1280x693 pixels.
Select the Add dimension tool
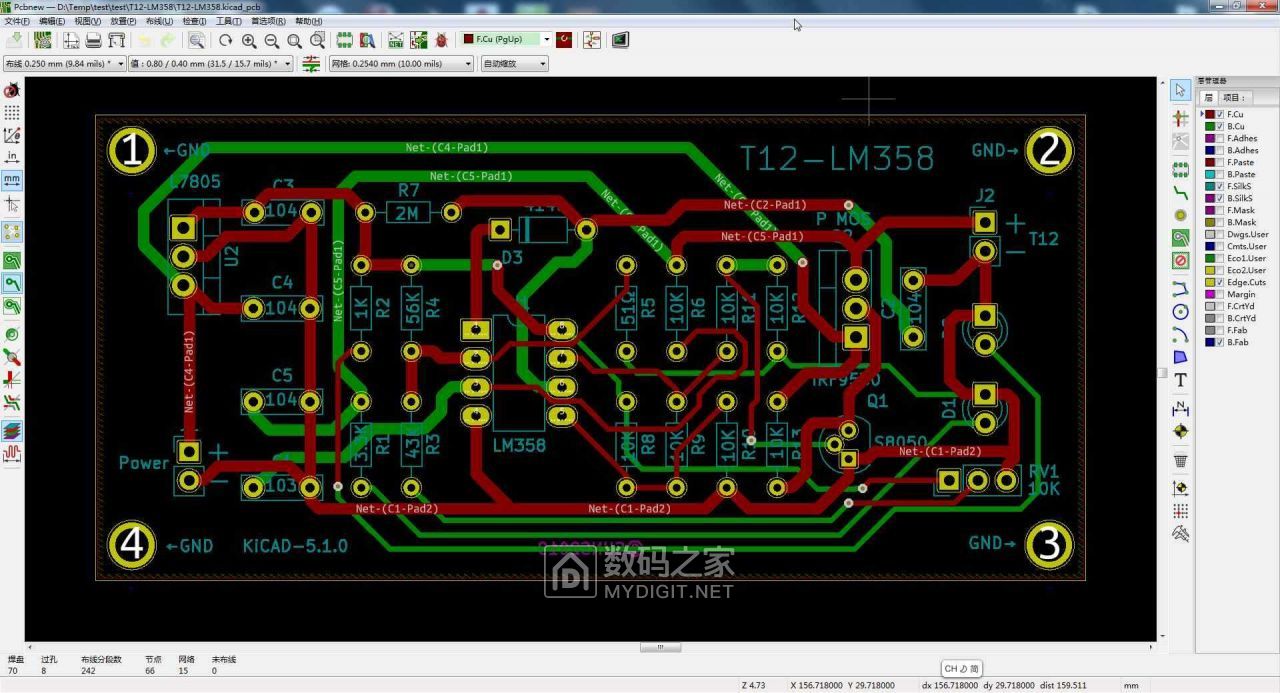(x=1180, y=409)
